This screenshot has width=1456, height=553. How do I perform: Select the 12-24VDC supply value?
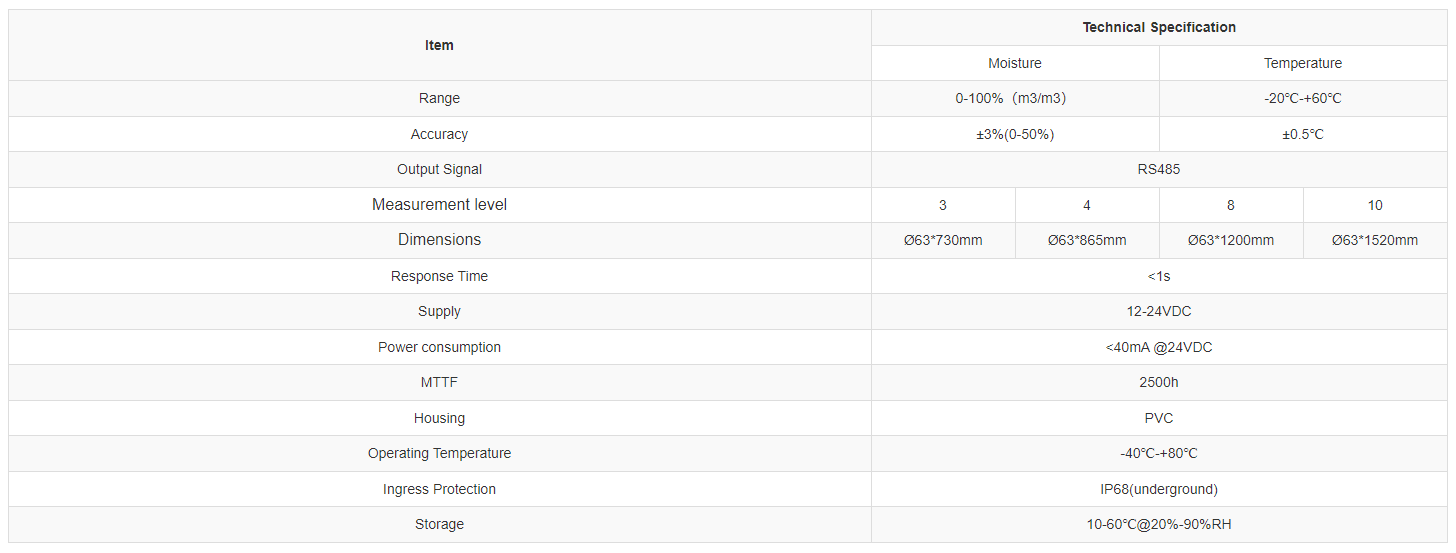(x=1159, y=311)
